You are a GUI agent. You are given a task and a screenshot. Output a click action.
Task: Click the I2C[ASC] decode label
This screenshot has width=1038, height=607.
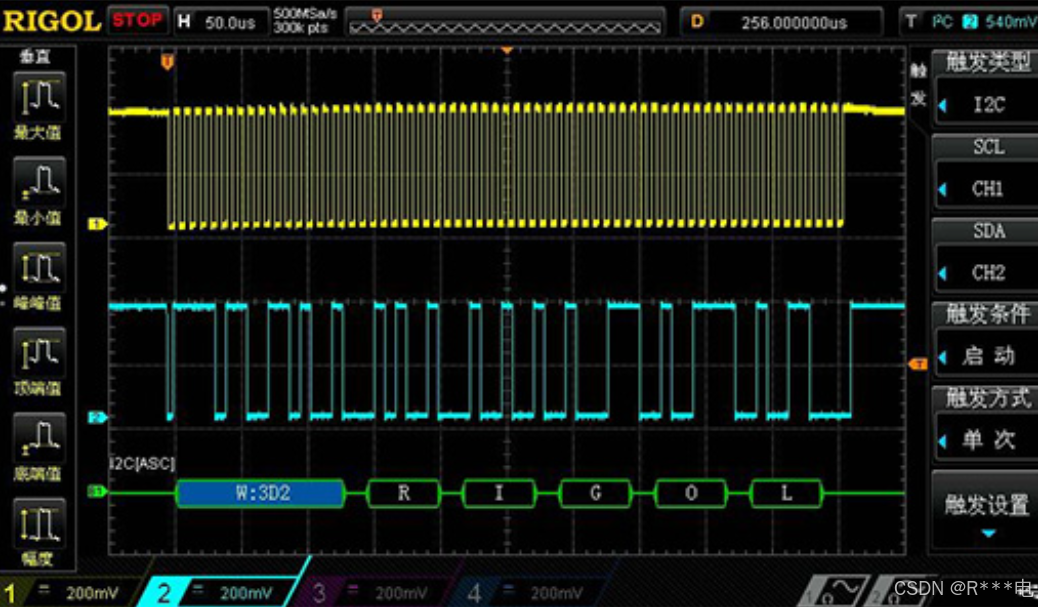coord(142,463)
